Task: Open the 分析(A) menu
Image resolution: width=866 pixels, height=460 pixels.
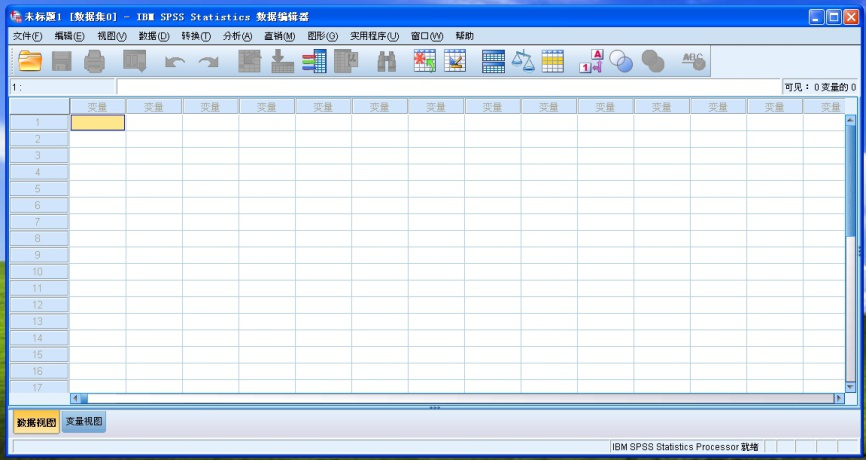Action: coord(237,36)
